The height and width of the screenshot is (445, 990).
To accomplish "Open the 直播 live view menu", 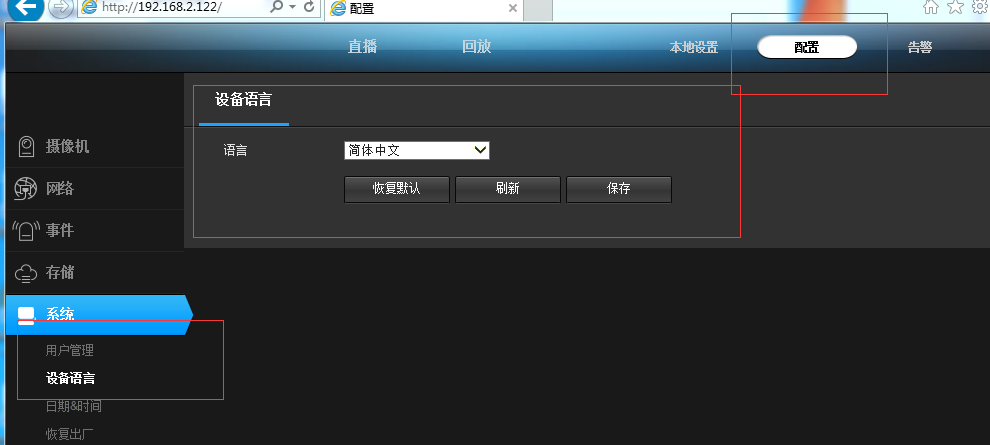I will point(362,47).
